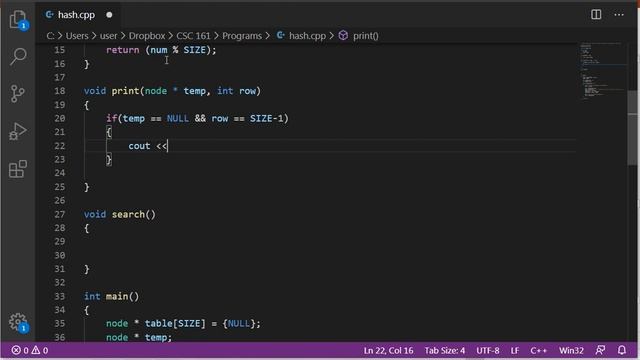Image resolution: width=640 pixels, height=360 pixels.
Task: Close the unsaved hash.cpp tab dot
Action: (109, 15)
